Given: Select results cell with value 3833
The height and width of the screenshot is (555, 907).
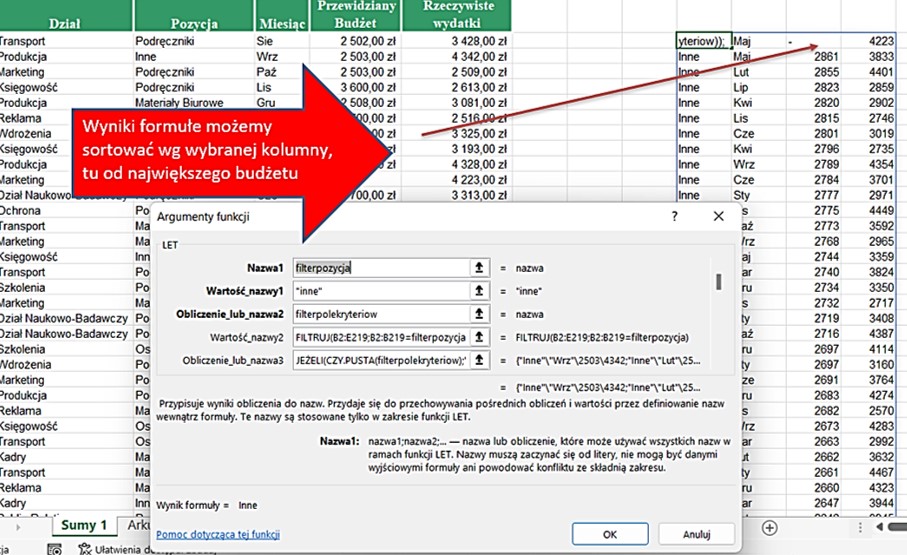Looking at the screenshot, I should point(868,57).
